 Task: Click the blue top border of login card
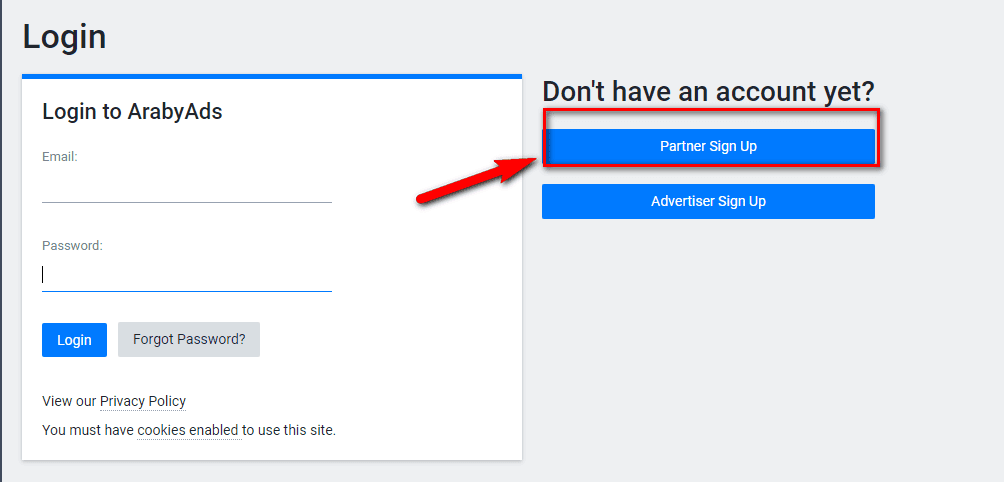pos(272,76)
